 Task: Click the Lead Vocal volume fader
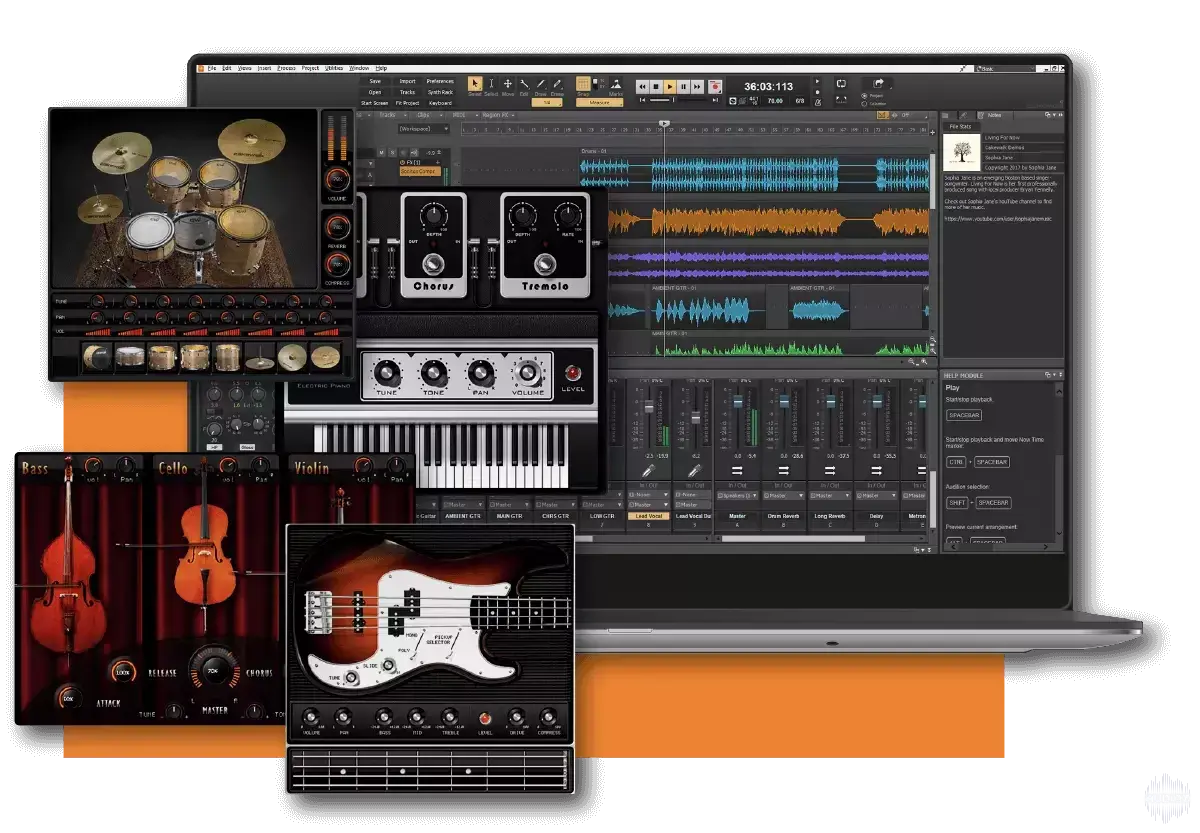point(649,407)
